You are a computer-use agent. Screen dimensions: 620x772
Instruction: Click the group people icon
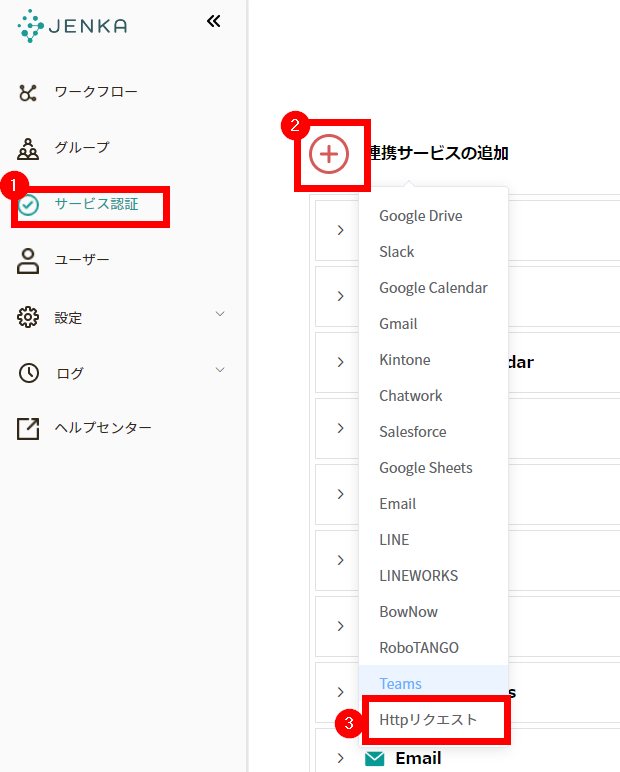(28, 149)
